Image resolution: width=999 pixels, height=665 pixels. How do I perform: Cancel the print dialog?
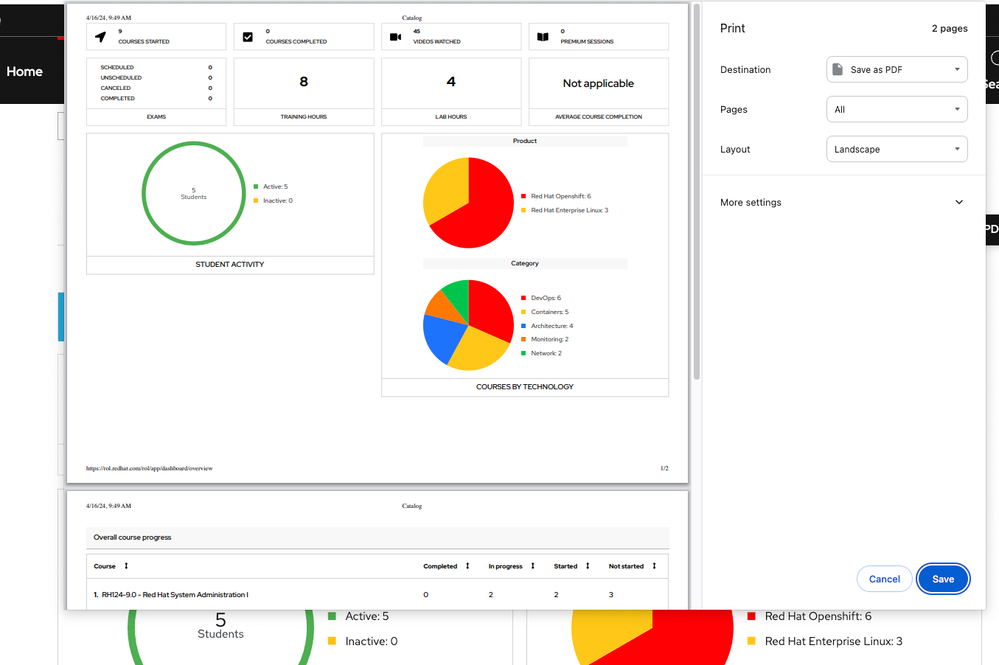click(884, 579)
